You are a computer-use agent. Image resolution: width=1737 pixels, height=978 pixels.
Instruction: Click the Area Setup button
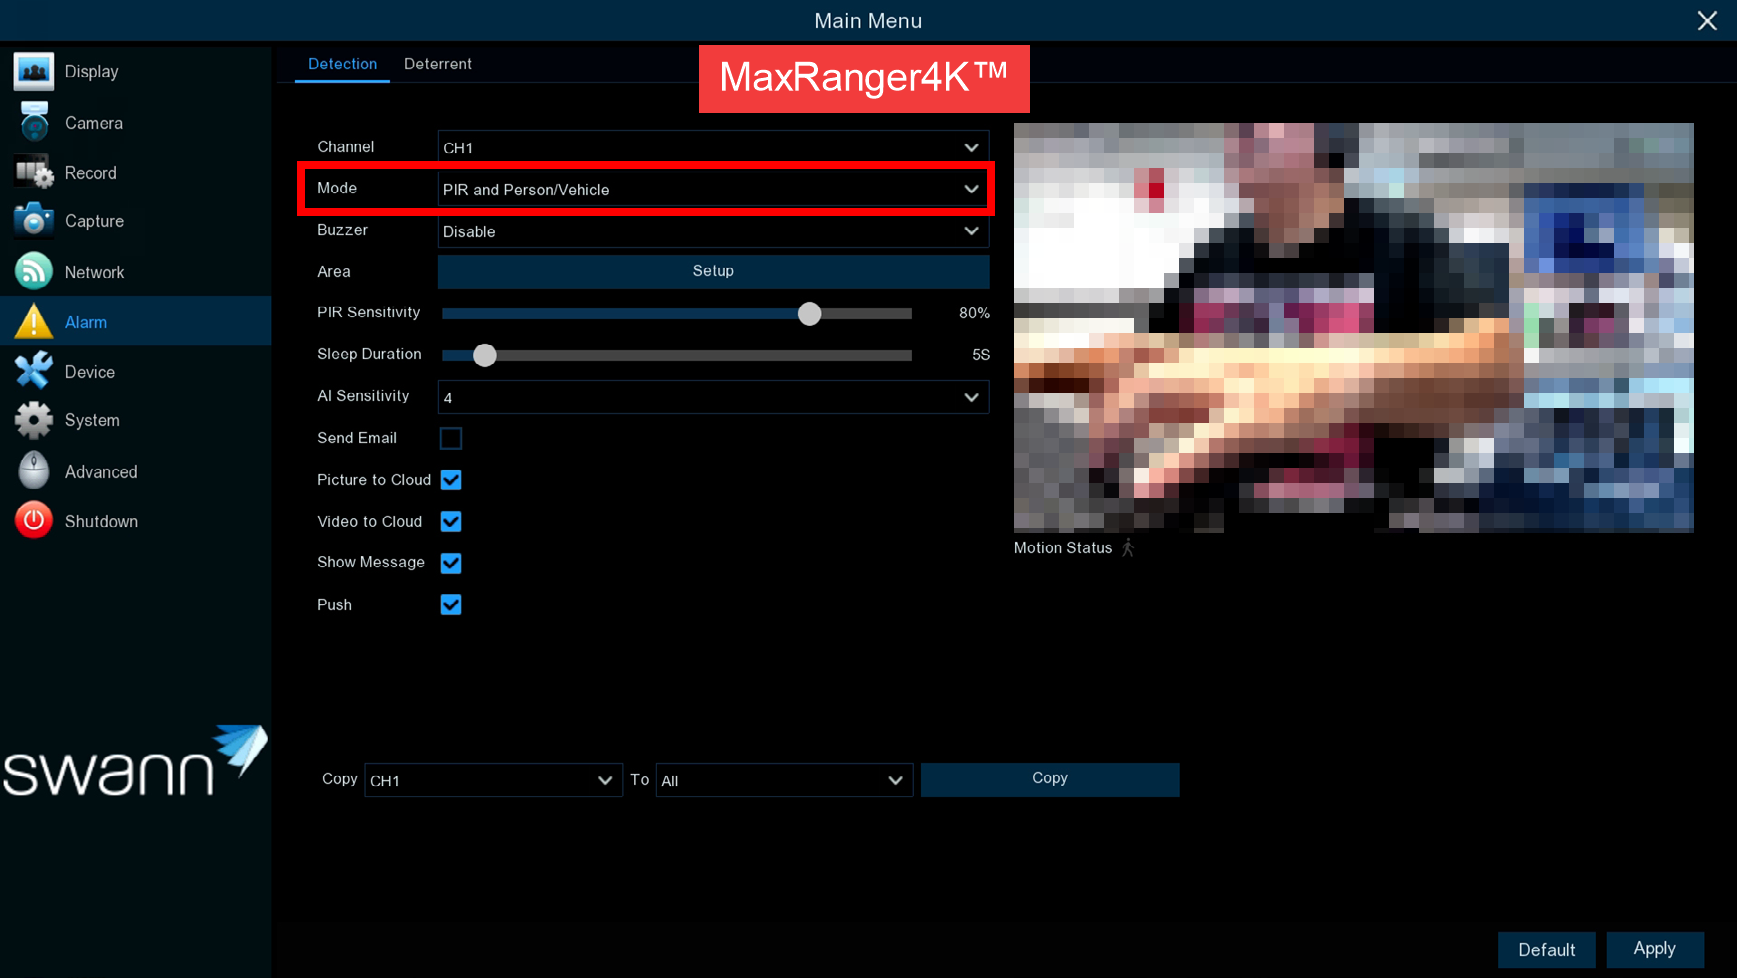click(713, 271)
